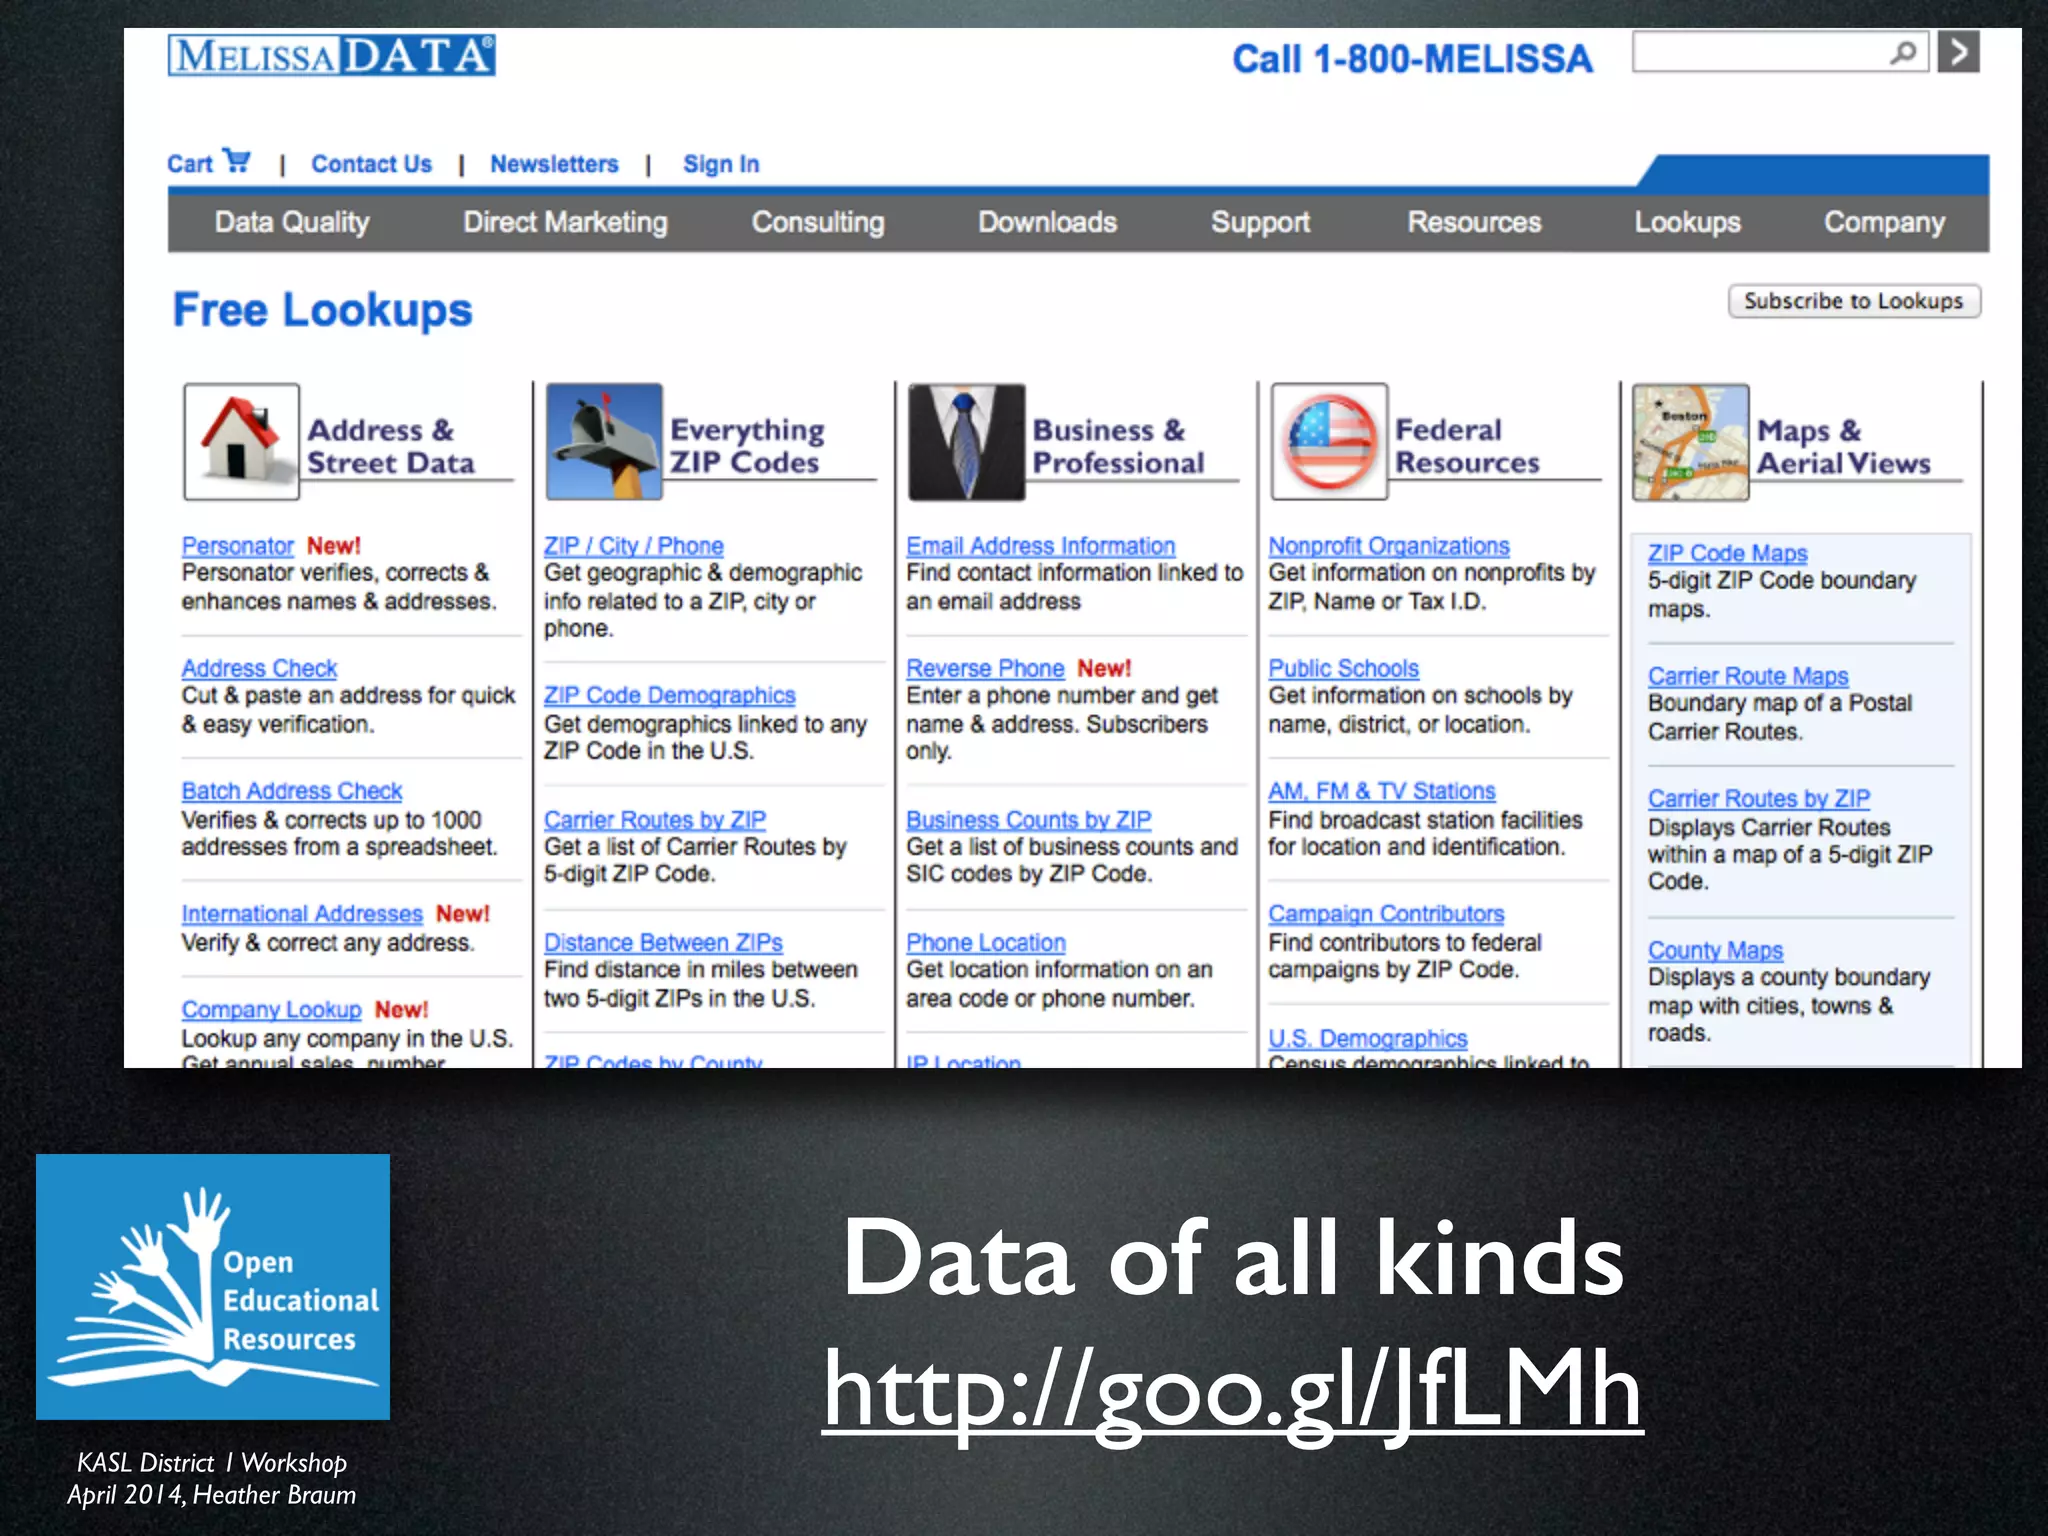The image size is (2048, 1536).
Task: Follow the Reverse Phone lookup link
Action: click(x=985, y=668)
